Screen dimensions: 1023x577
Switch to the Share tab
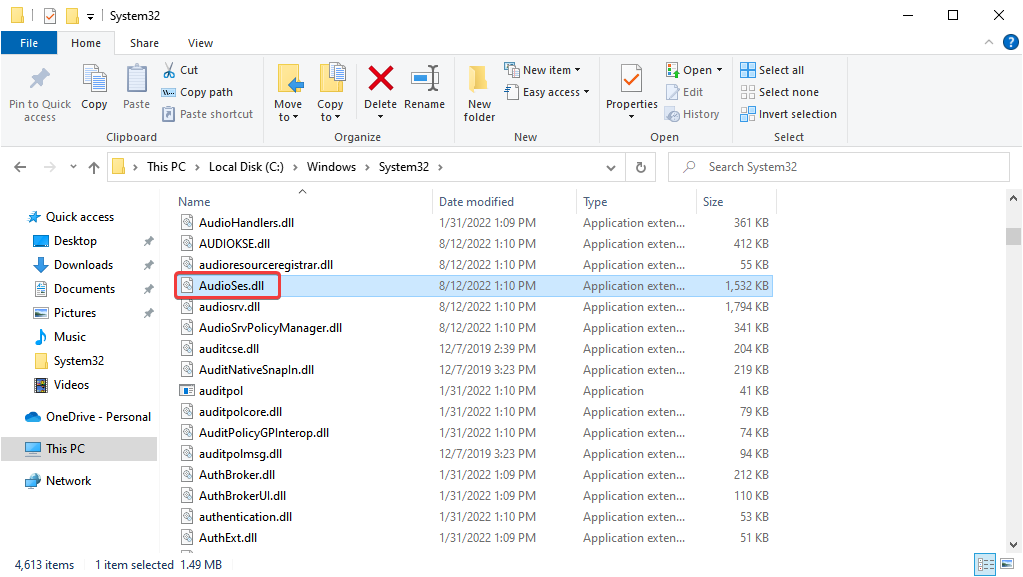click(144, 43)
